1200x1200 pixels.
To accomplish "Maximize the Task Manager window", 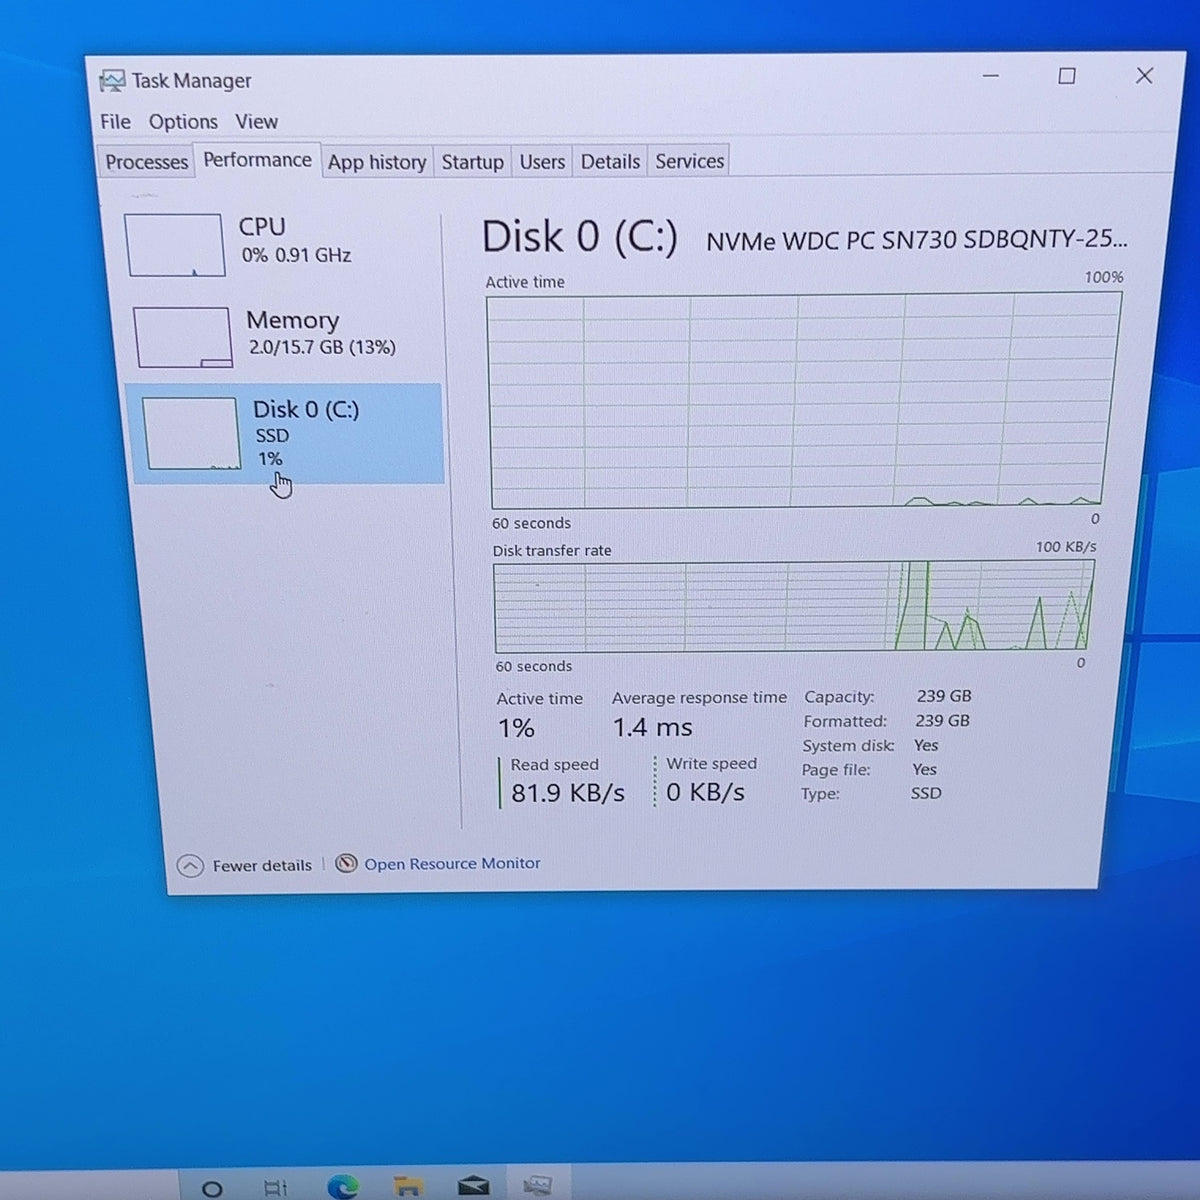I will tap(1067, 76).
